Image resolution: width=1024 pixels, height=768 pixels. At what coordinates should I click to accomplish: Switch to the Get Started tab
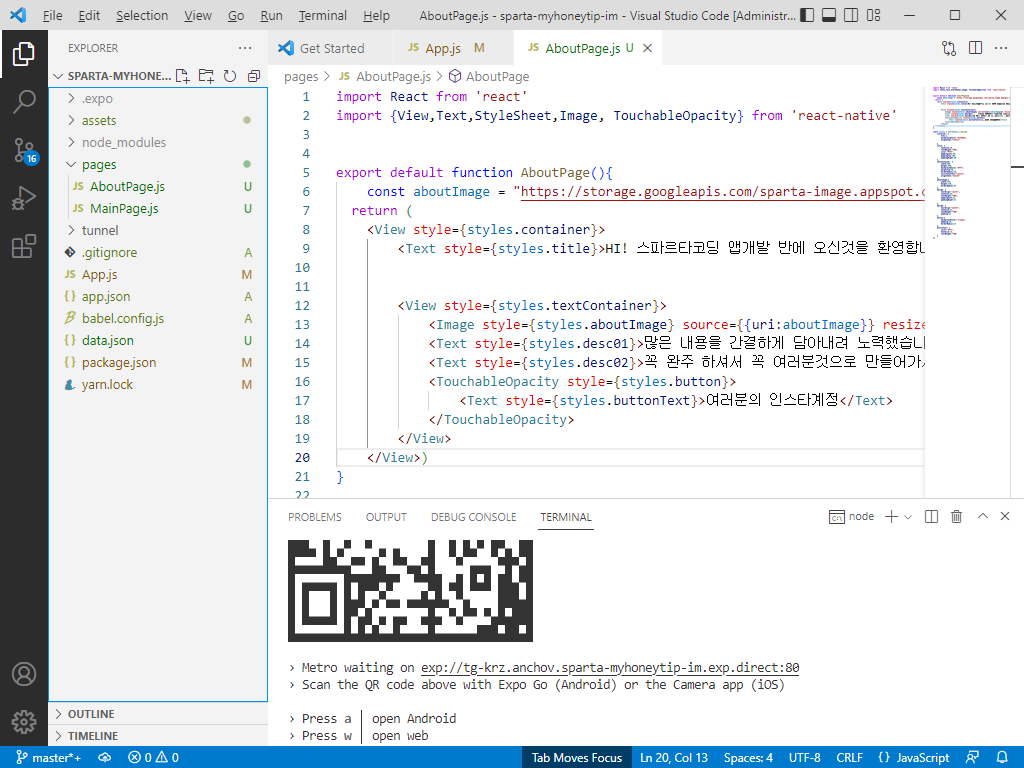[330, 48]
